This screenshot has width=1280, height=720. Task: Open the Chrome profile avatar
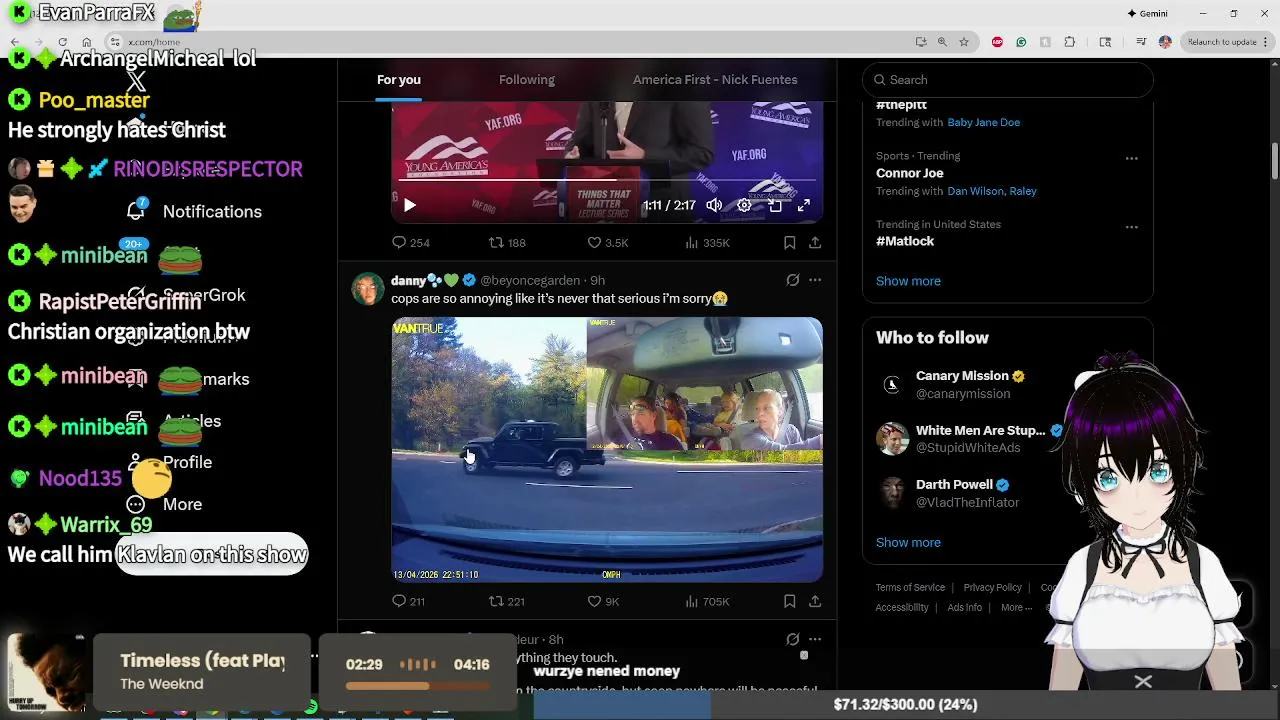[1165, 42]
